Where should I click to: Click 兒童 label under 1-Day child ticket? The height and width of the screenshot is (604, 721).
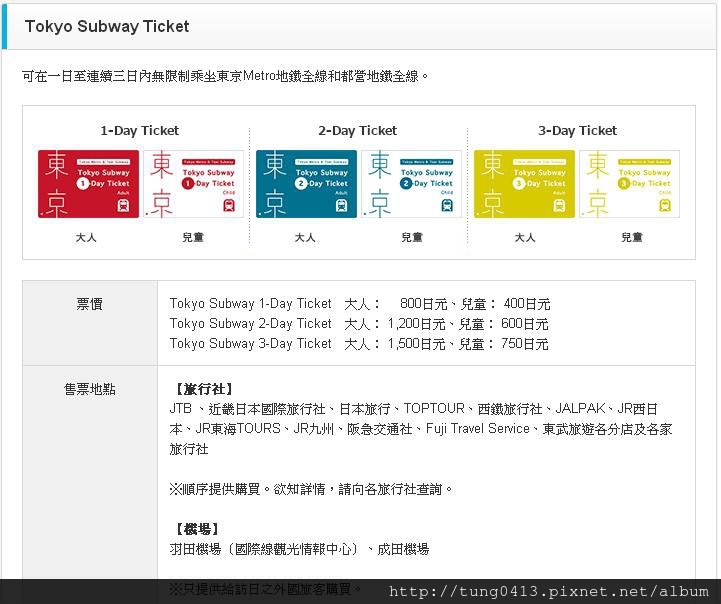point(193,238)
